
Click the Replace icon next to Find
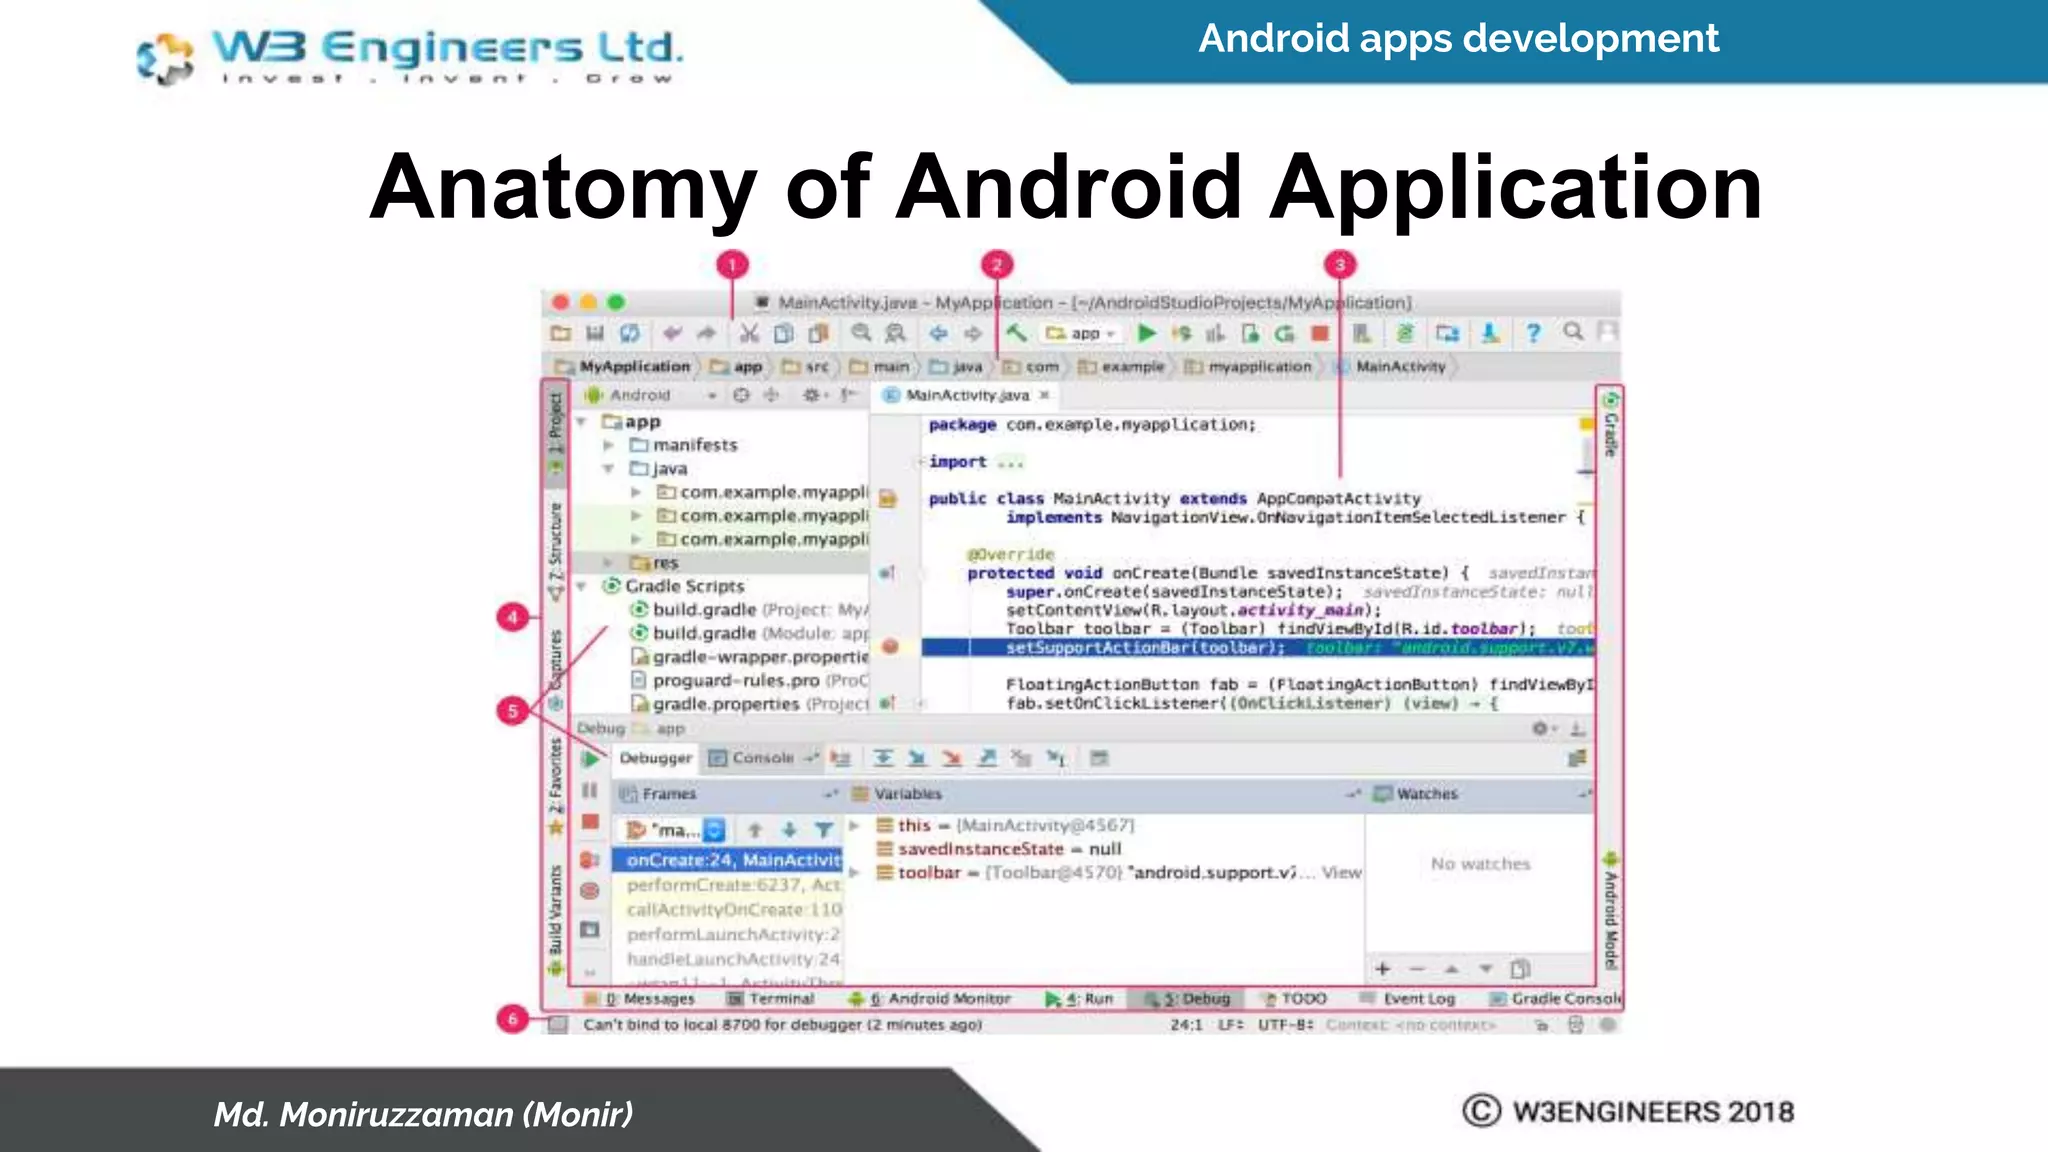click(895, 333)
